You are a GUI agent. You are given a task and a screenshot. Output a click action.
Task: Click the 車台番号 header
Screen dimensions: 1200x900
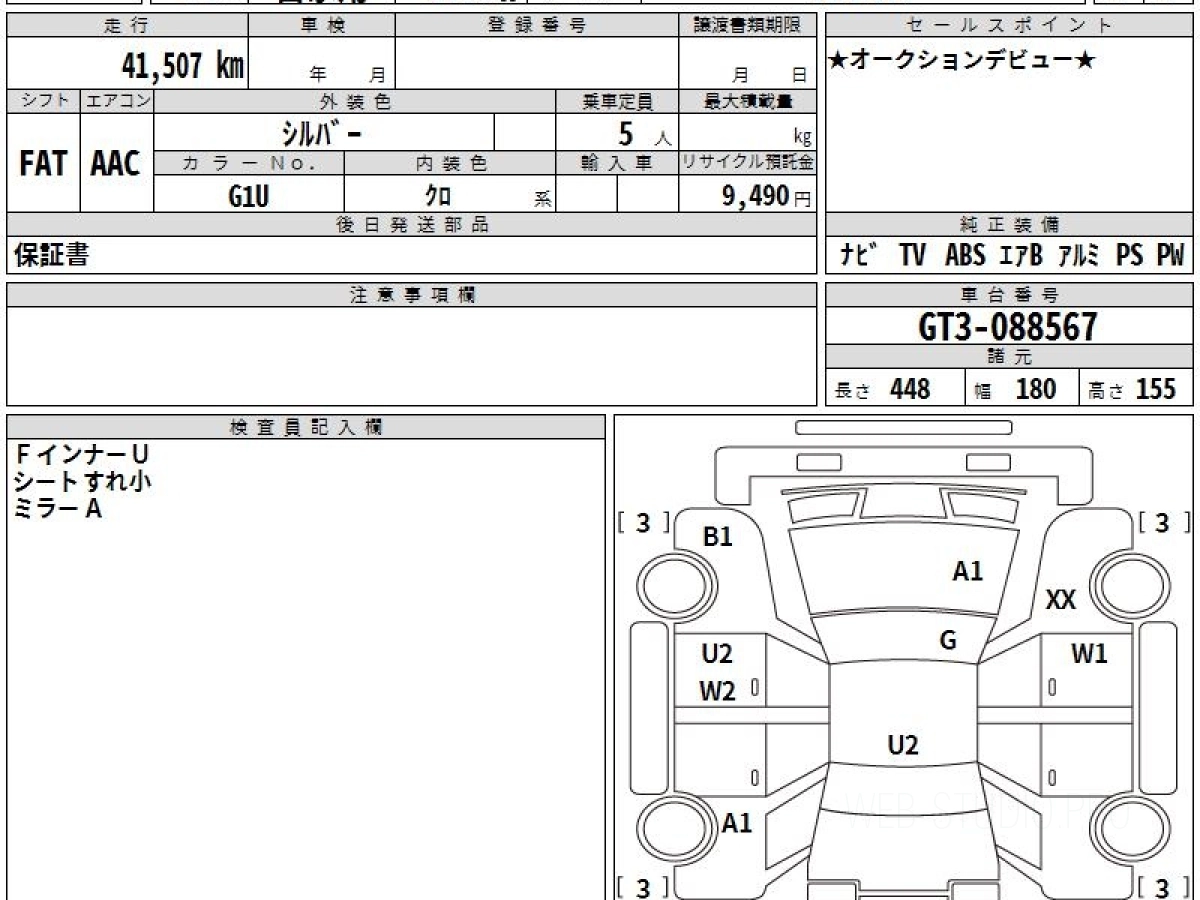1010,295
